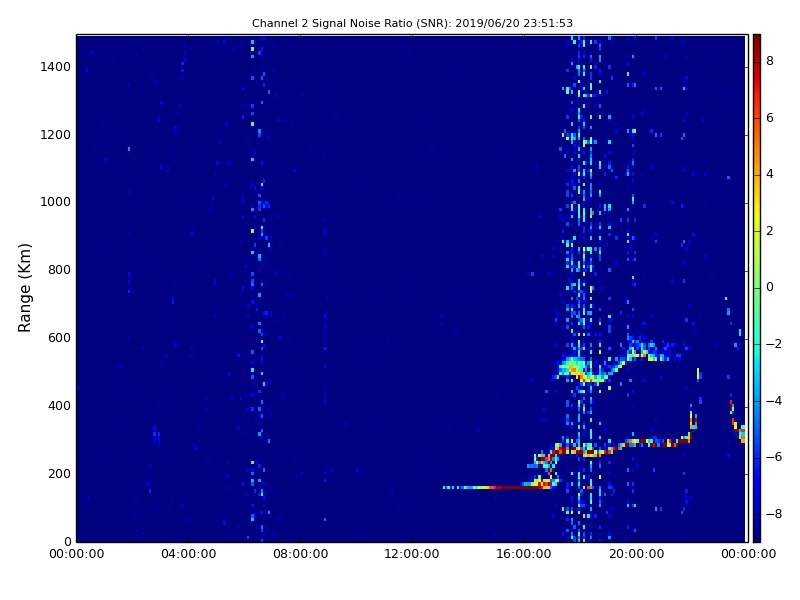This screenshot has height=600, width=800.
Task: Click the colorbar label 4
Action: [770, 174]
